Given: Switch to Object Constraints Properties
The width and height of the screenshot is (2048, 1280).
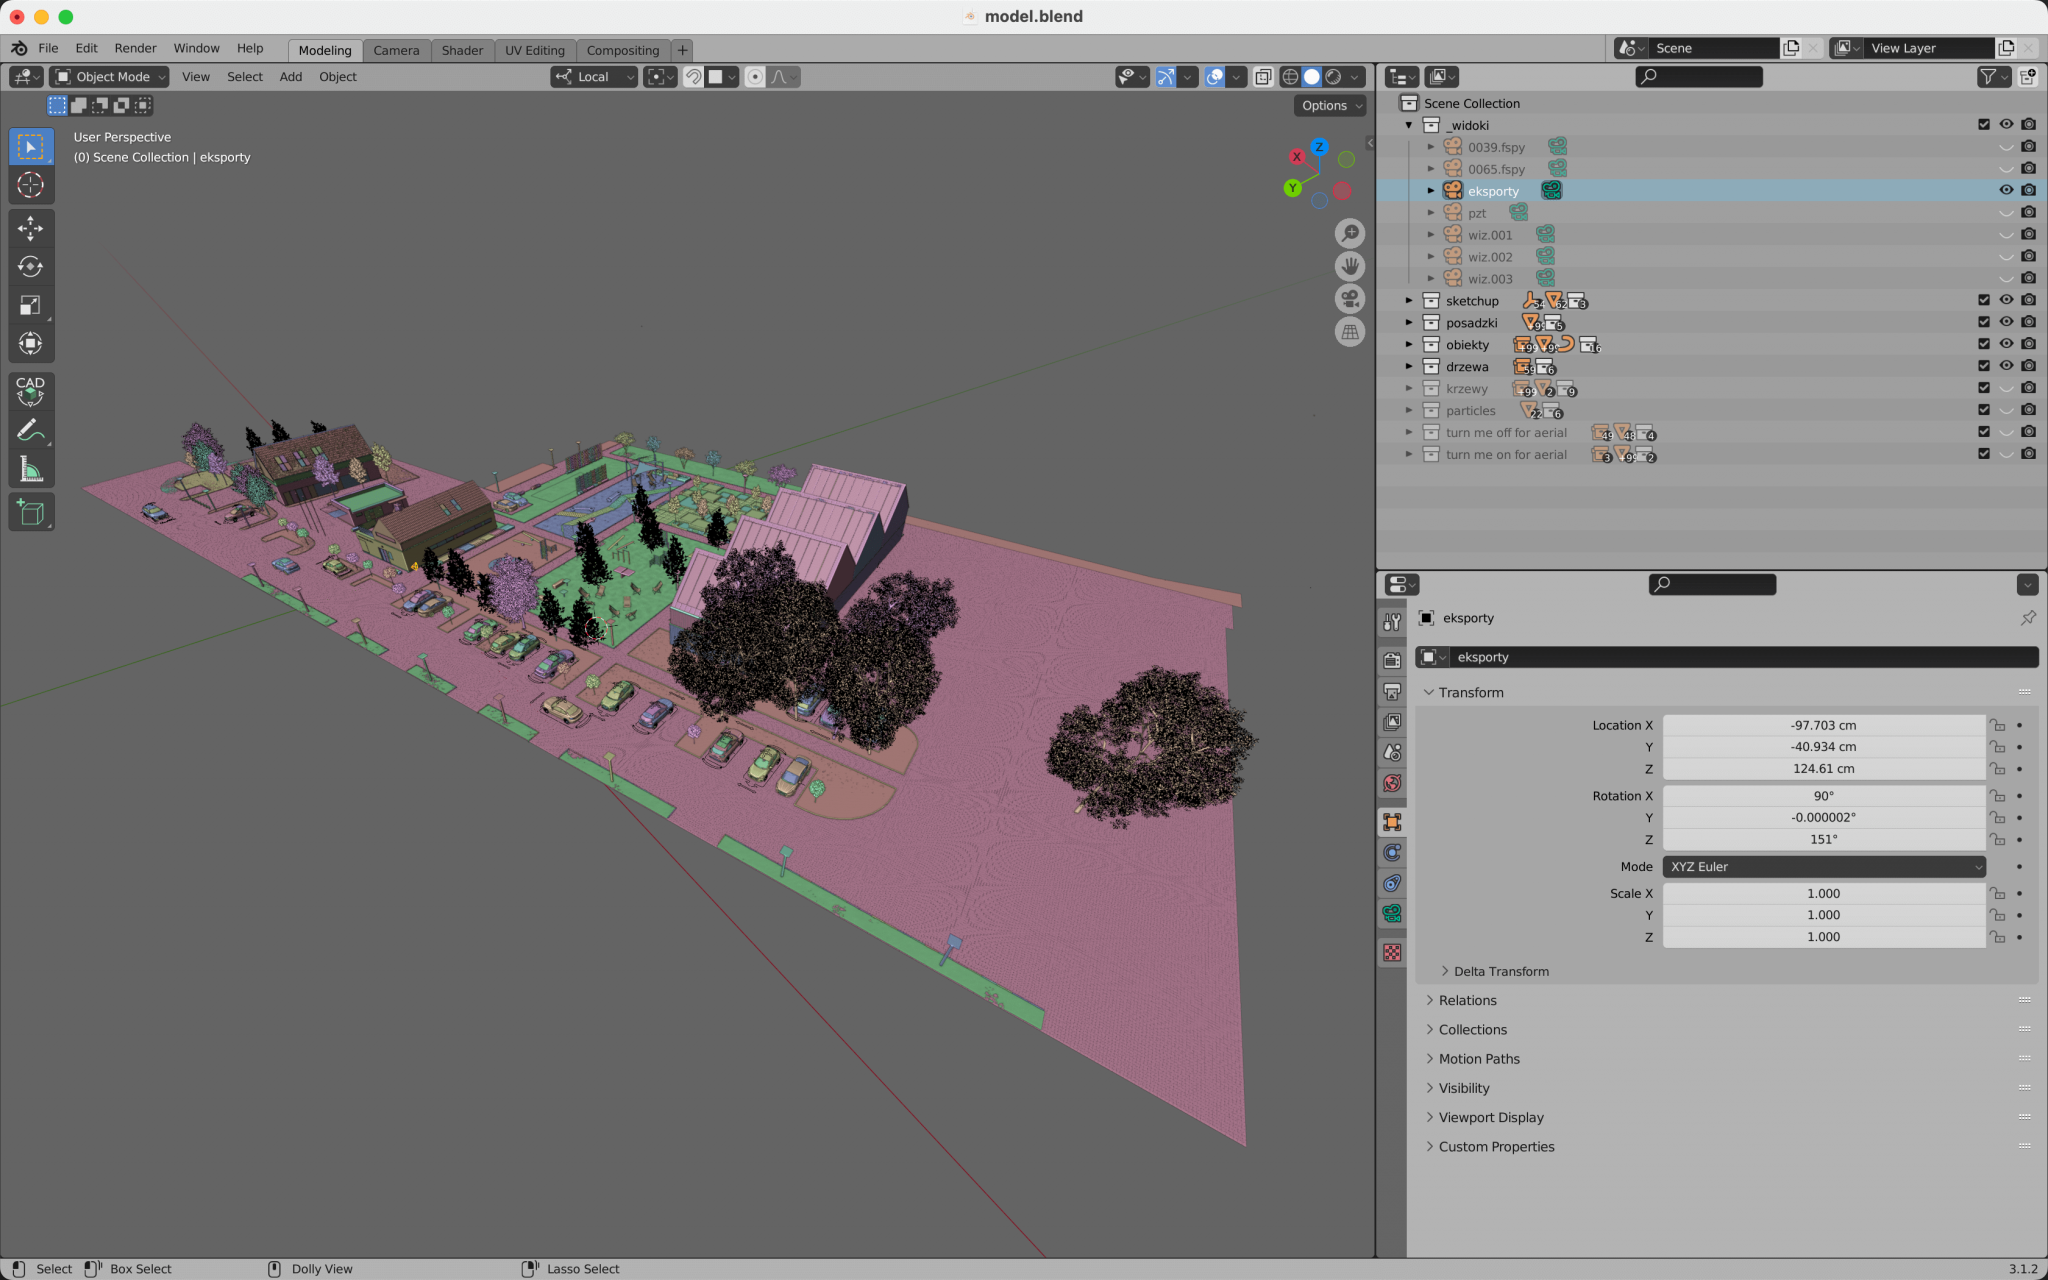Looking at the screenshot, I should [x=1391, y=852].
